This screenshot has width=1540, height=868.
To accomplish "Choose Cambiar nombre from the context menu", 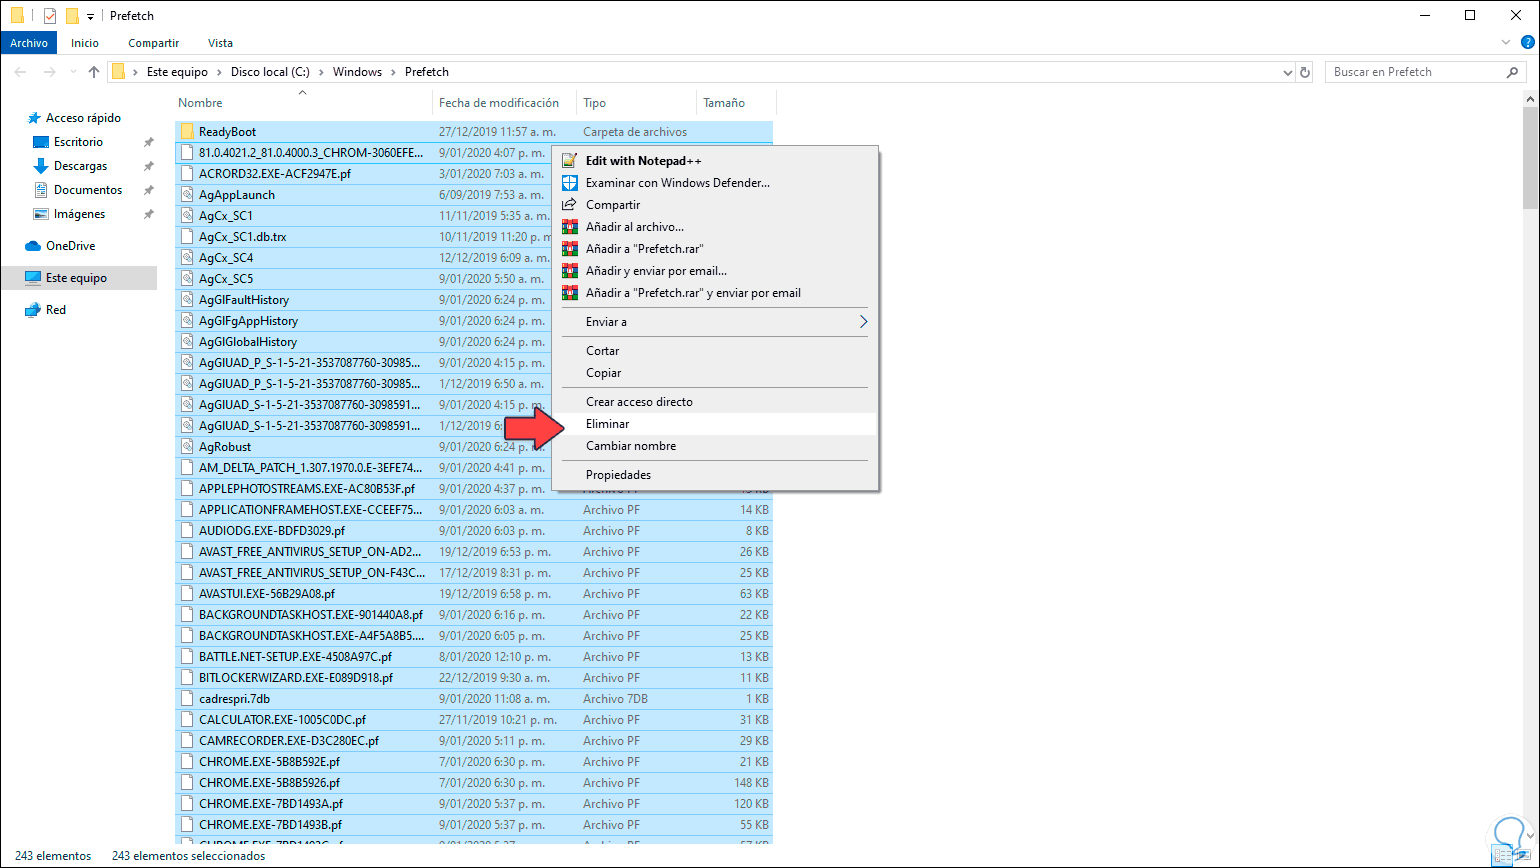I will click(715, 446).
